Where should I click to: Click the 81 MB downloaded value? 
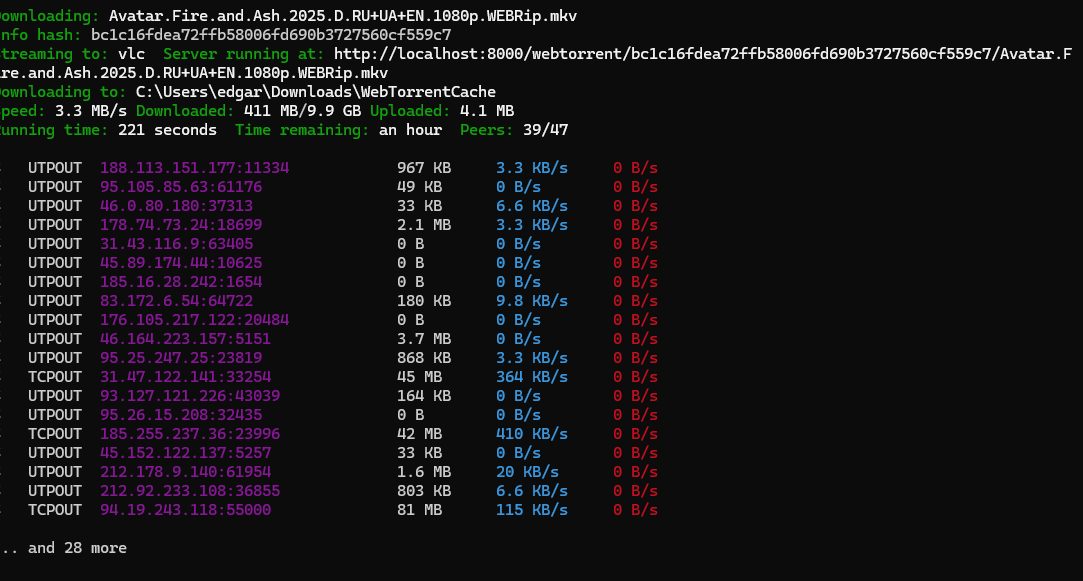[x=419, y=510]
